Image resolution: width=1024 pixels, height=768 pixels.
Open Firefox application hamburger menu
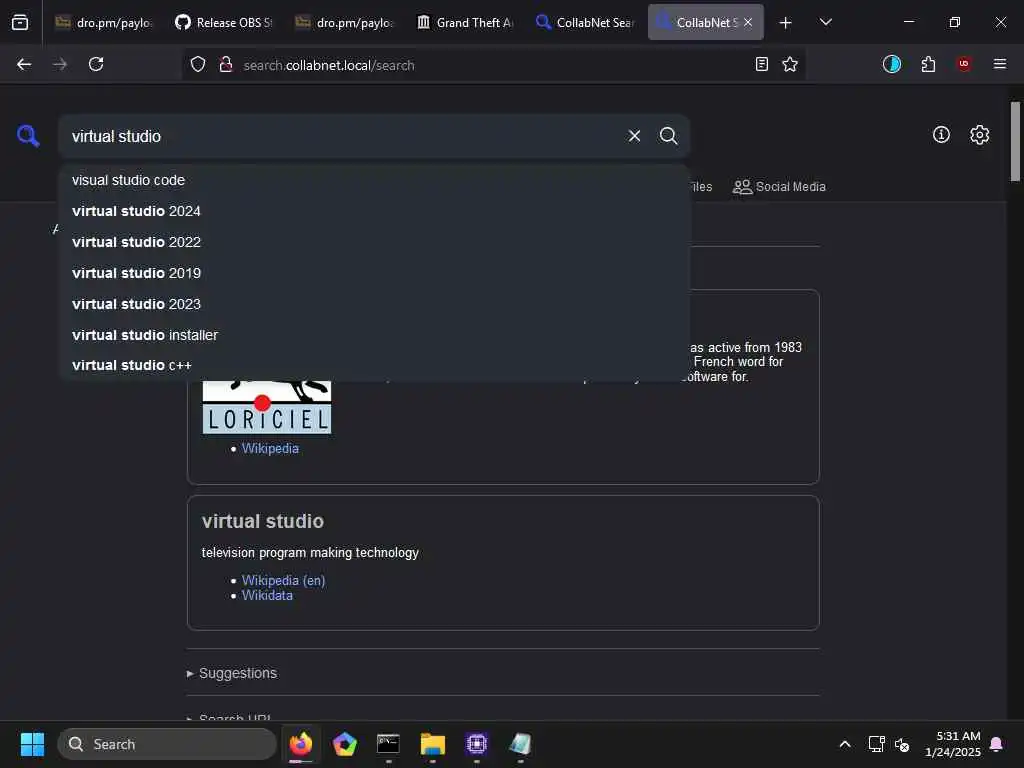(1000, 64)
